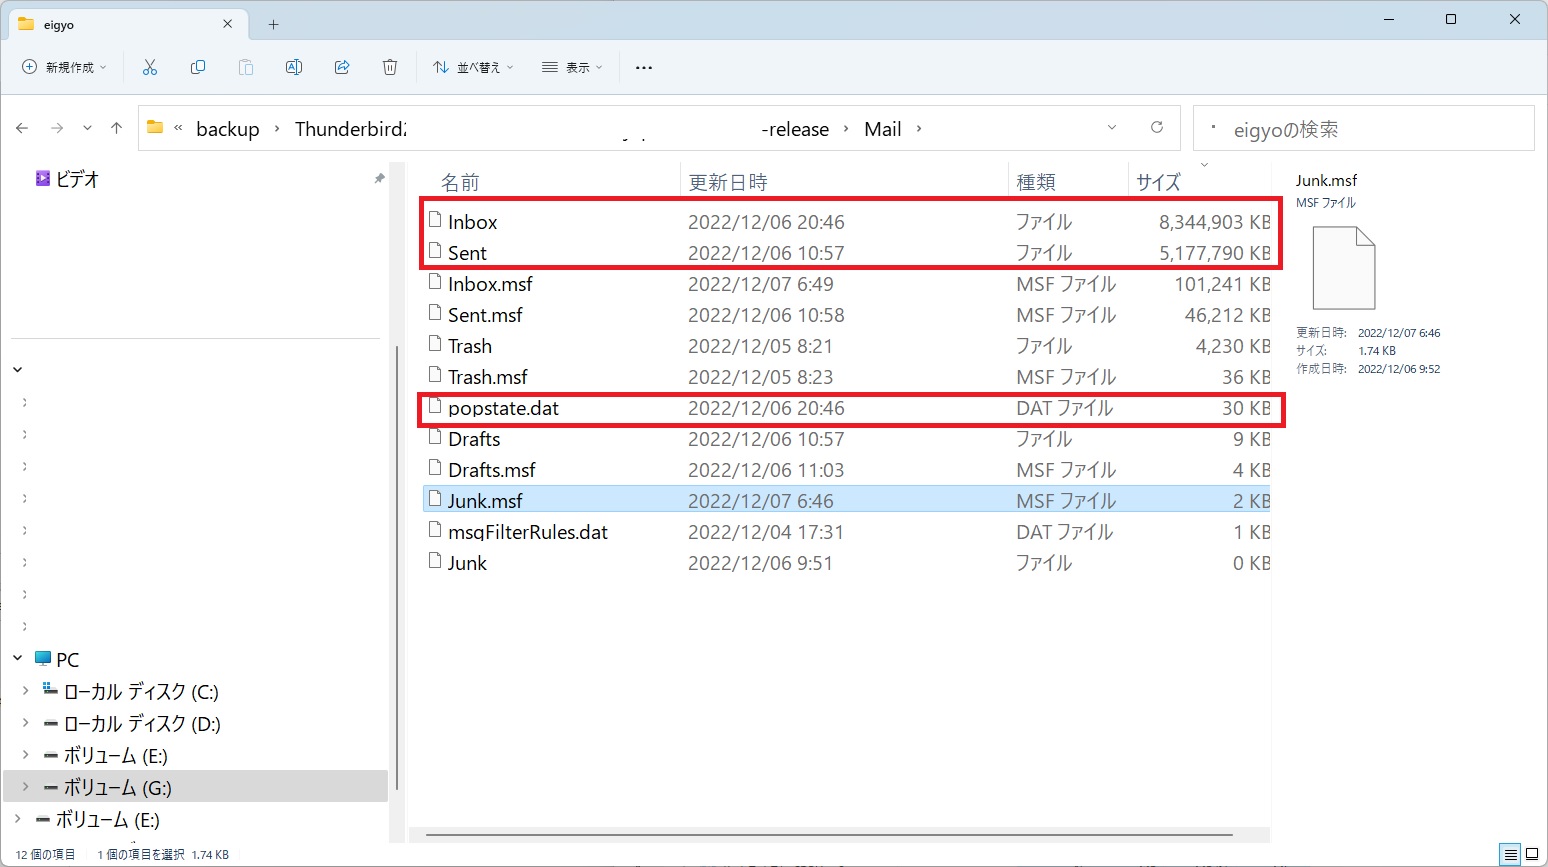The image size is (1548, 867).
Task: Select ボリューム (G:) in the navigation pane
Action: 117,787
